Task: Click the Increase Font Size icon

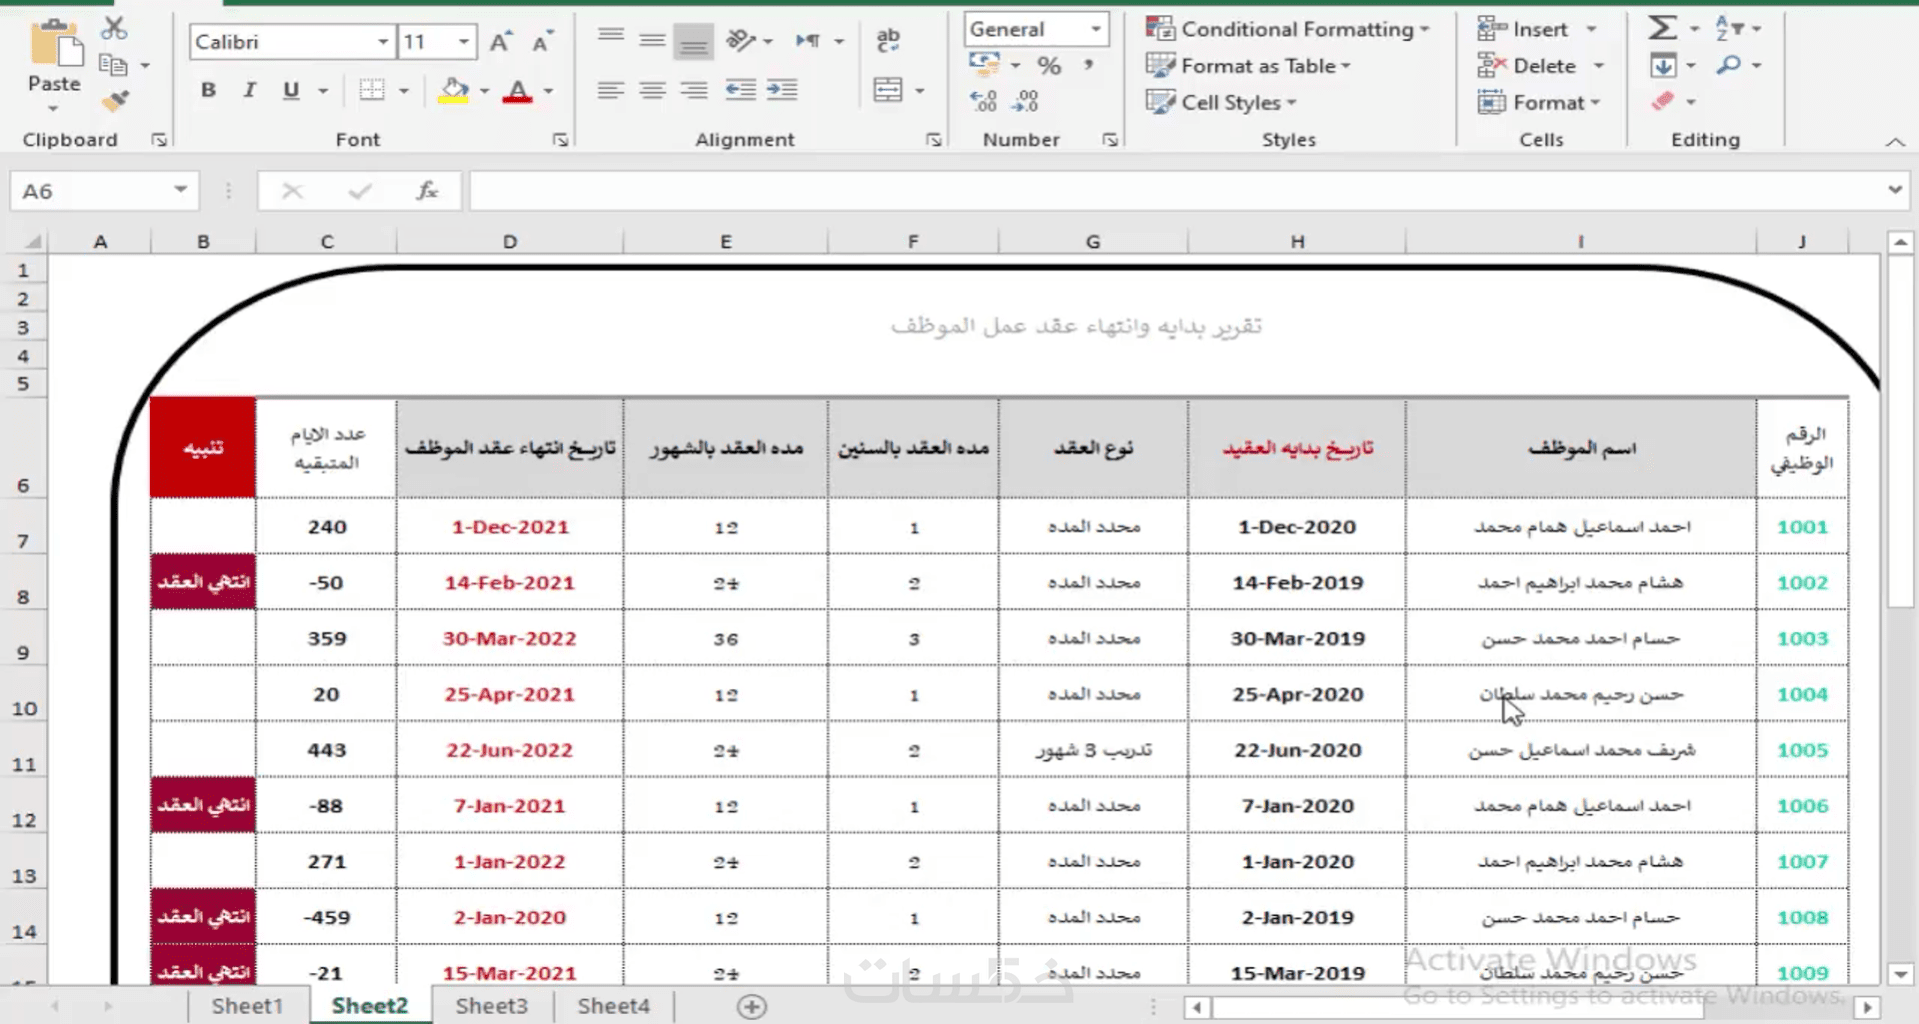Action: pos(500,42)
